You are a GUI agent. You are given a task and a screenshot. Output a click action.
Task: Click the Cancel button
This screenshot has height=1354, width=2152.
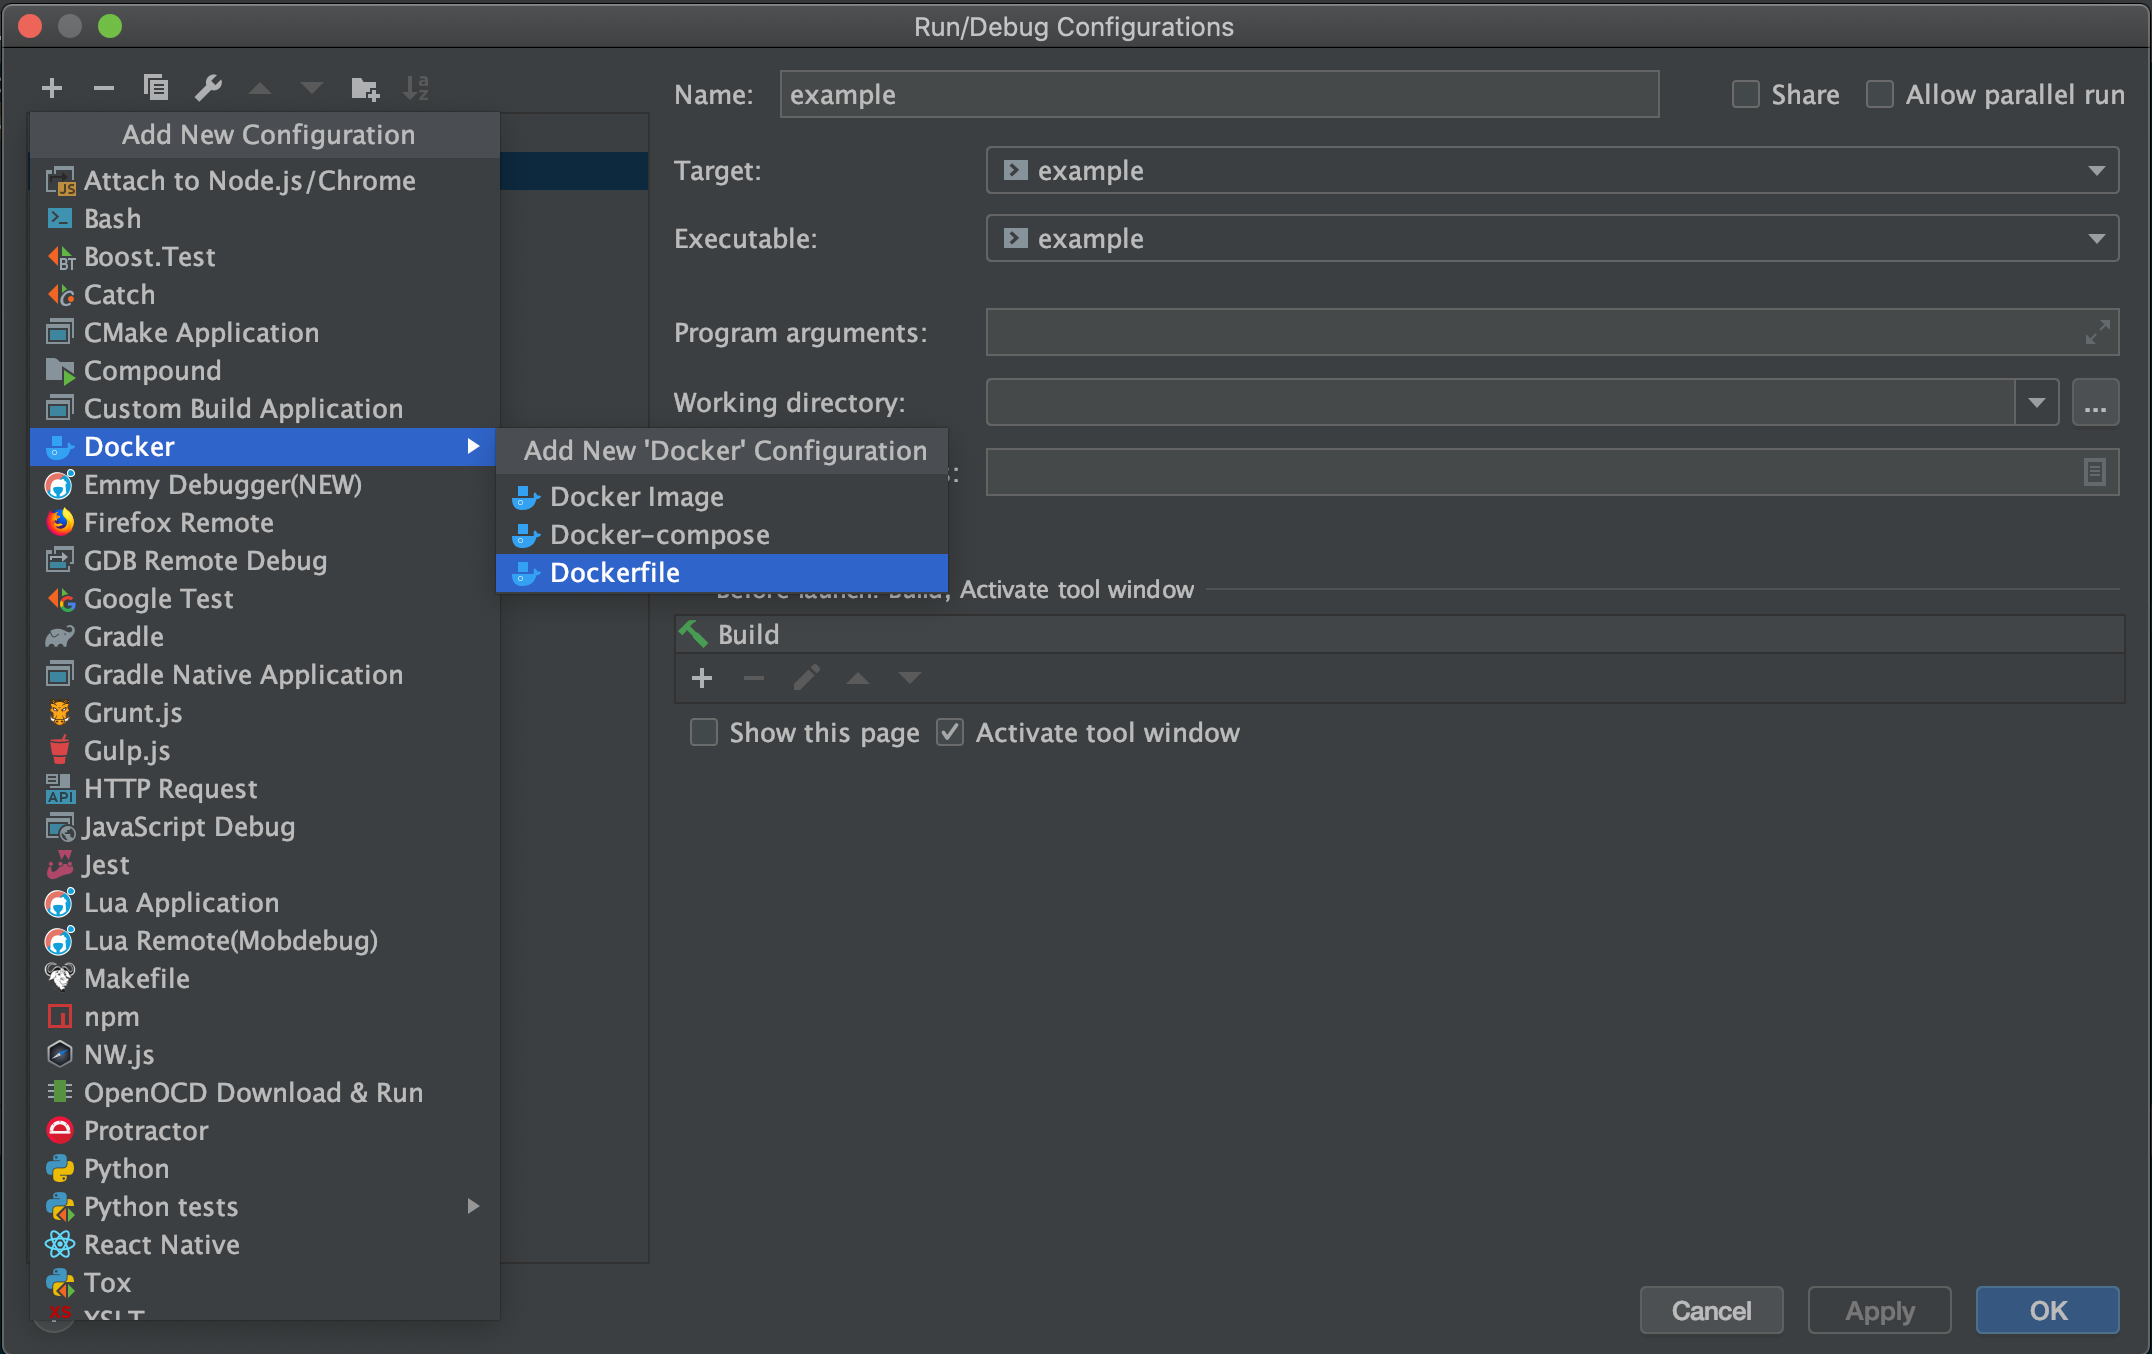(x=1711, y=1310)
